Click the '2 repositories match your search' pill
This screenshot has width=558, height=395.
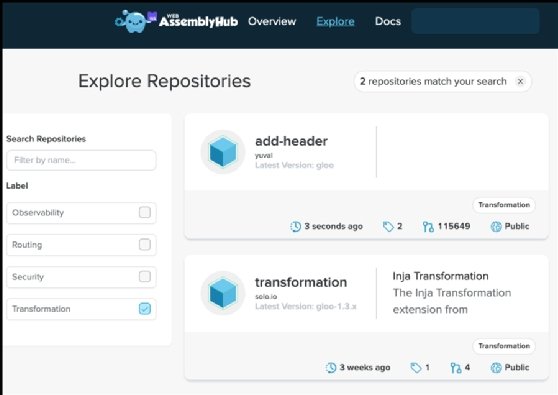(442, 81)
